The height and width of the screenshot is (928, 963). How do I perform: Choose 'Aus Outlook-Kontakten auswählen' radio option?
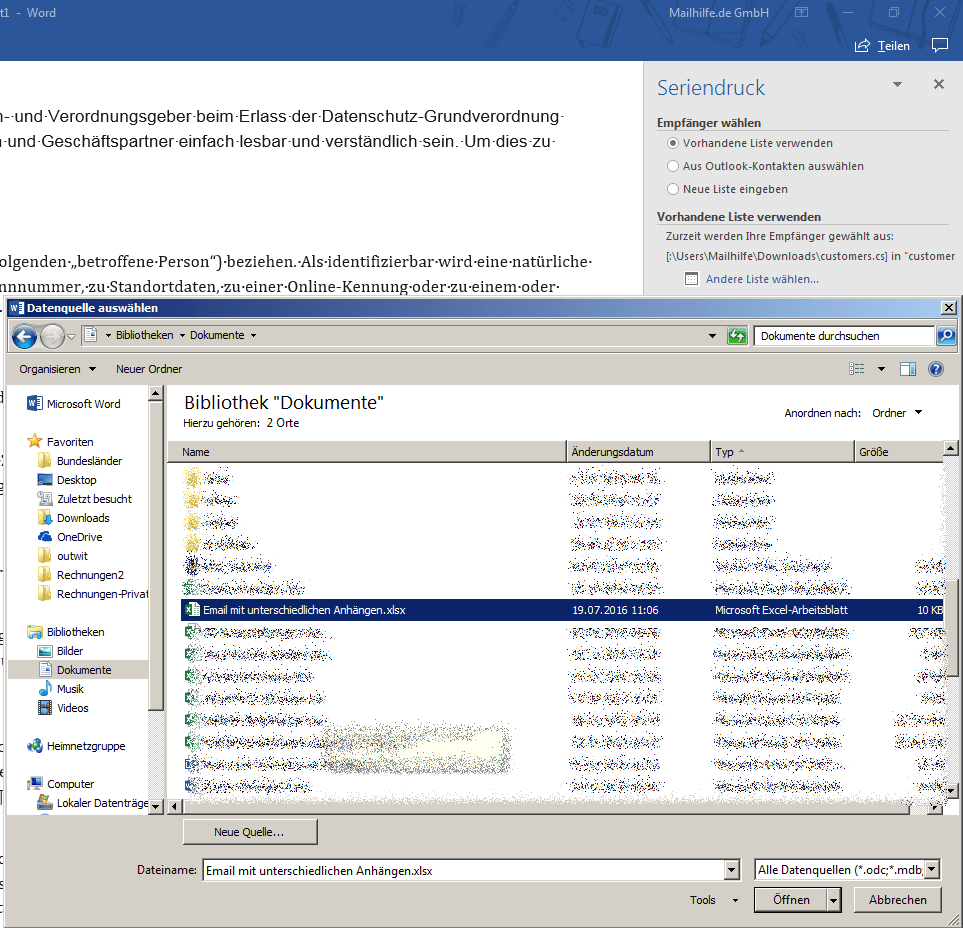(x=673, y=166)
